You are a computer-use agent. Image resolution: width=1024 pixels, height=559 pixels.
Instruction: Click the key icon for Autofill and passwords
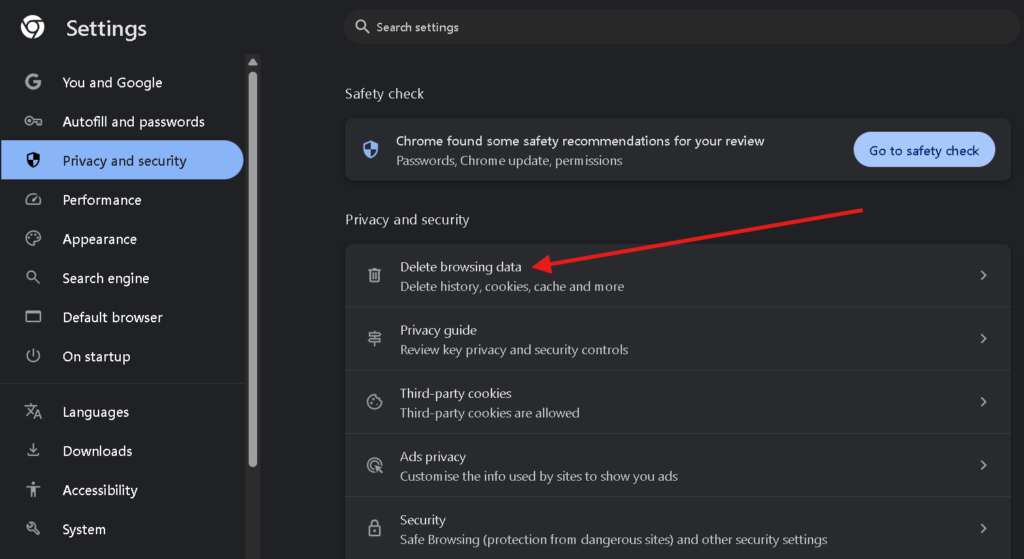pos(33,121)
